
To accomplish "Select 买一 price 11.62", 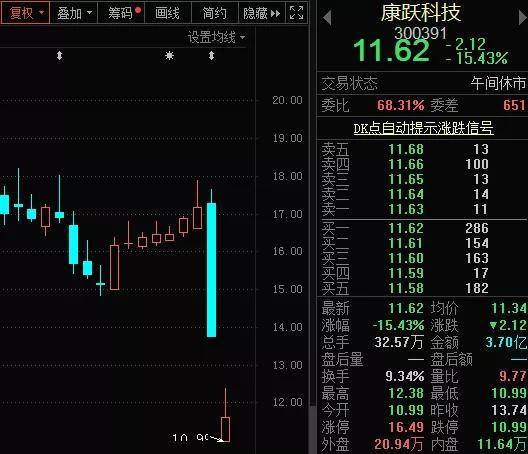I will [406, 228].
